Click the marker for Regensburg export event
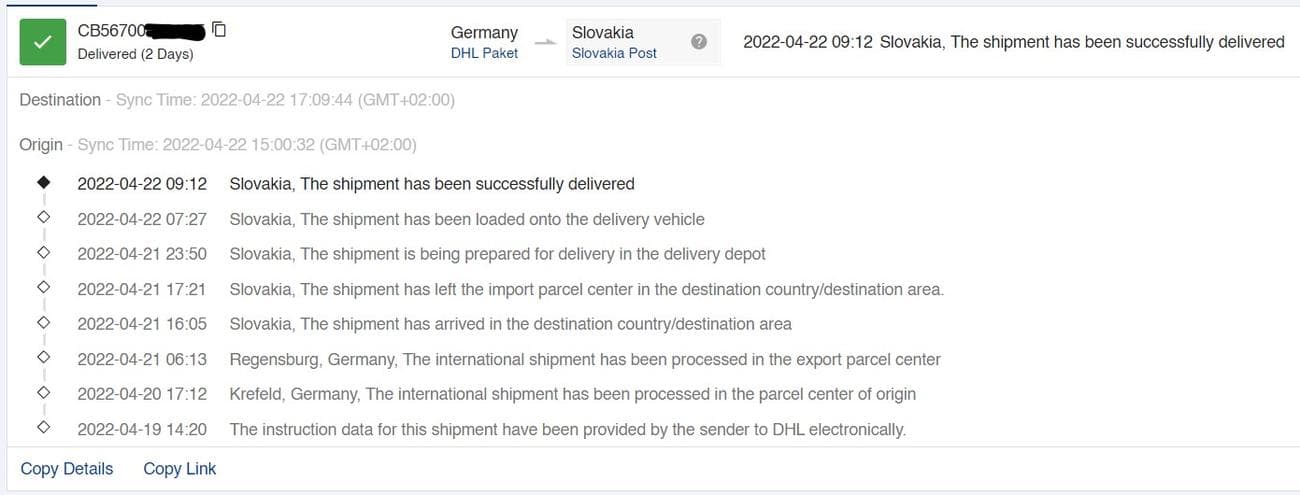 [x=43, y=359]
